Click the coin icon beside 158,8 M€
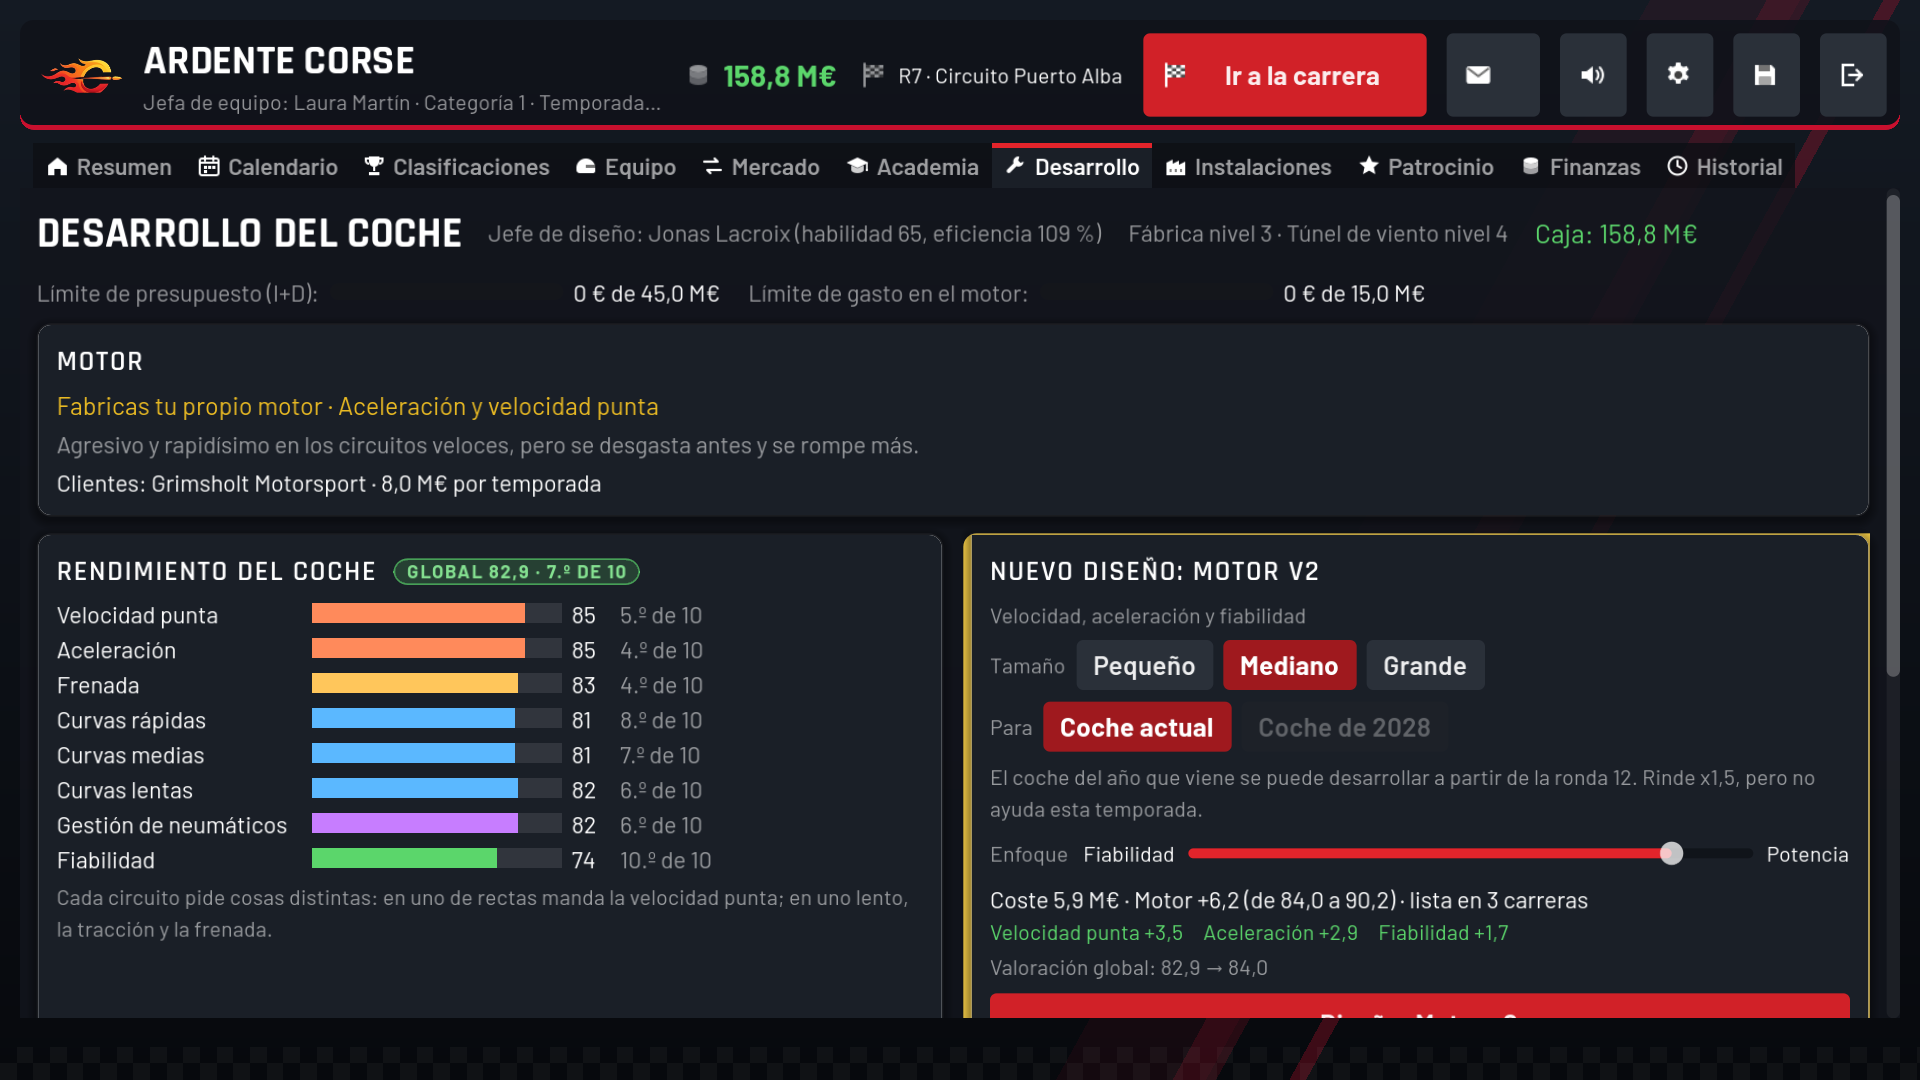Screen dimensions: 1920x1080 tap(698, 75)
